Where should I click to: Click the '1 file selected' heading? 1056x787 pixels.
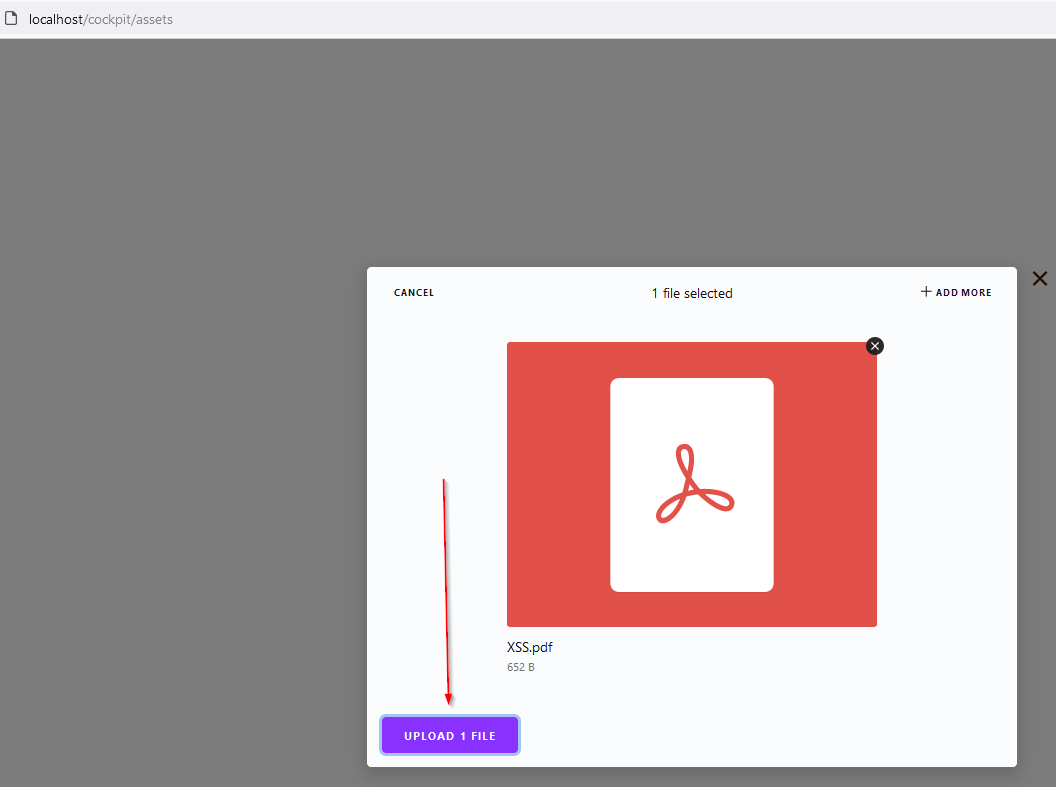692,294
